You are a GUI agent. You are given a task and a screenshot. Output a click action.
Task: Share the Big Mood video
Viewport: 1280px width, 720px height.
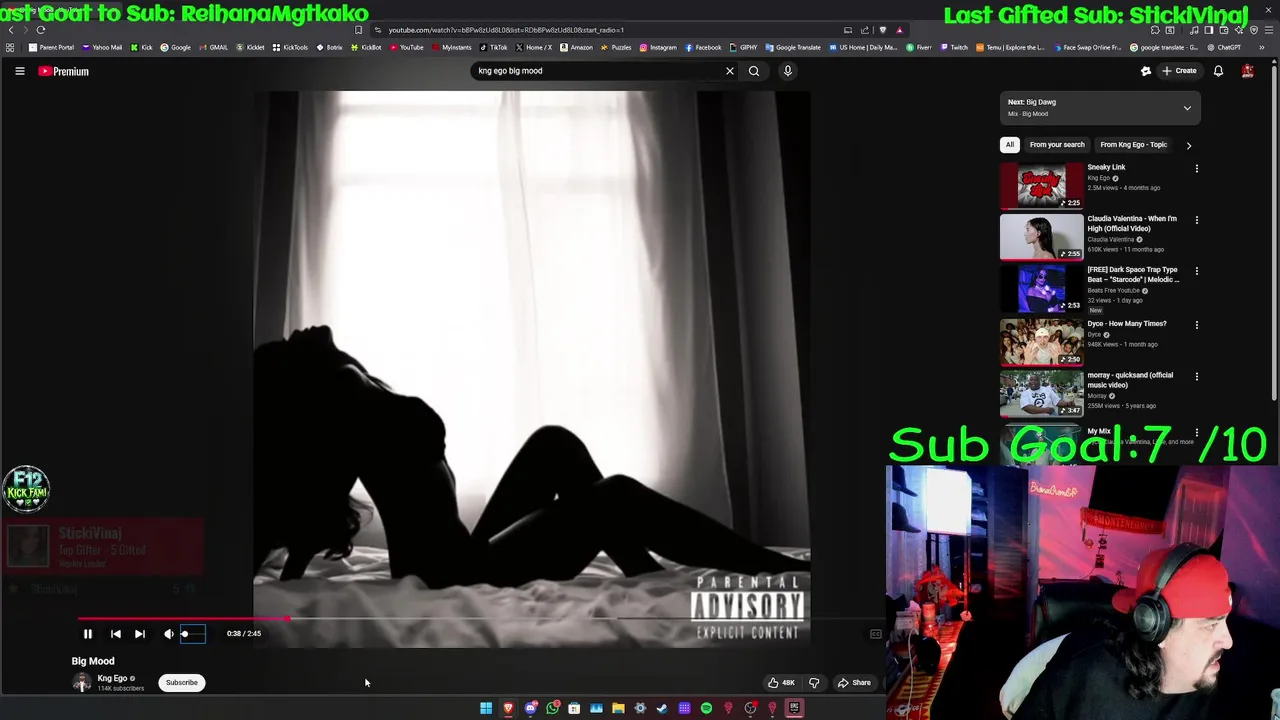point(854,682)
